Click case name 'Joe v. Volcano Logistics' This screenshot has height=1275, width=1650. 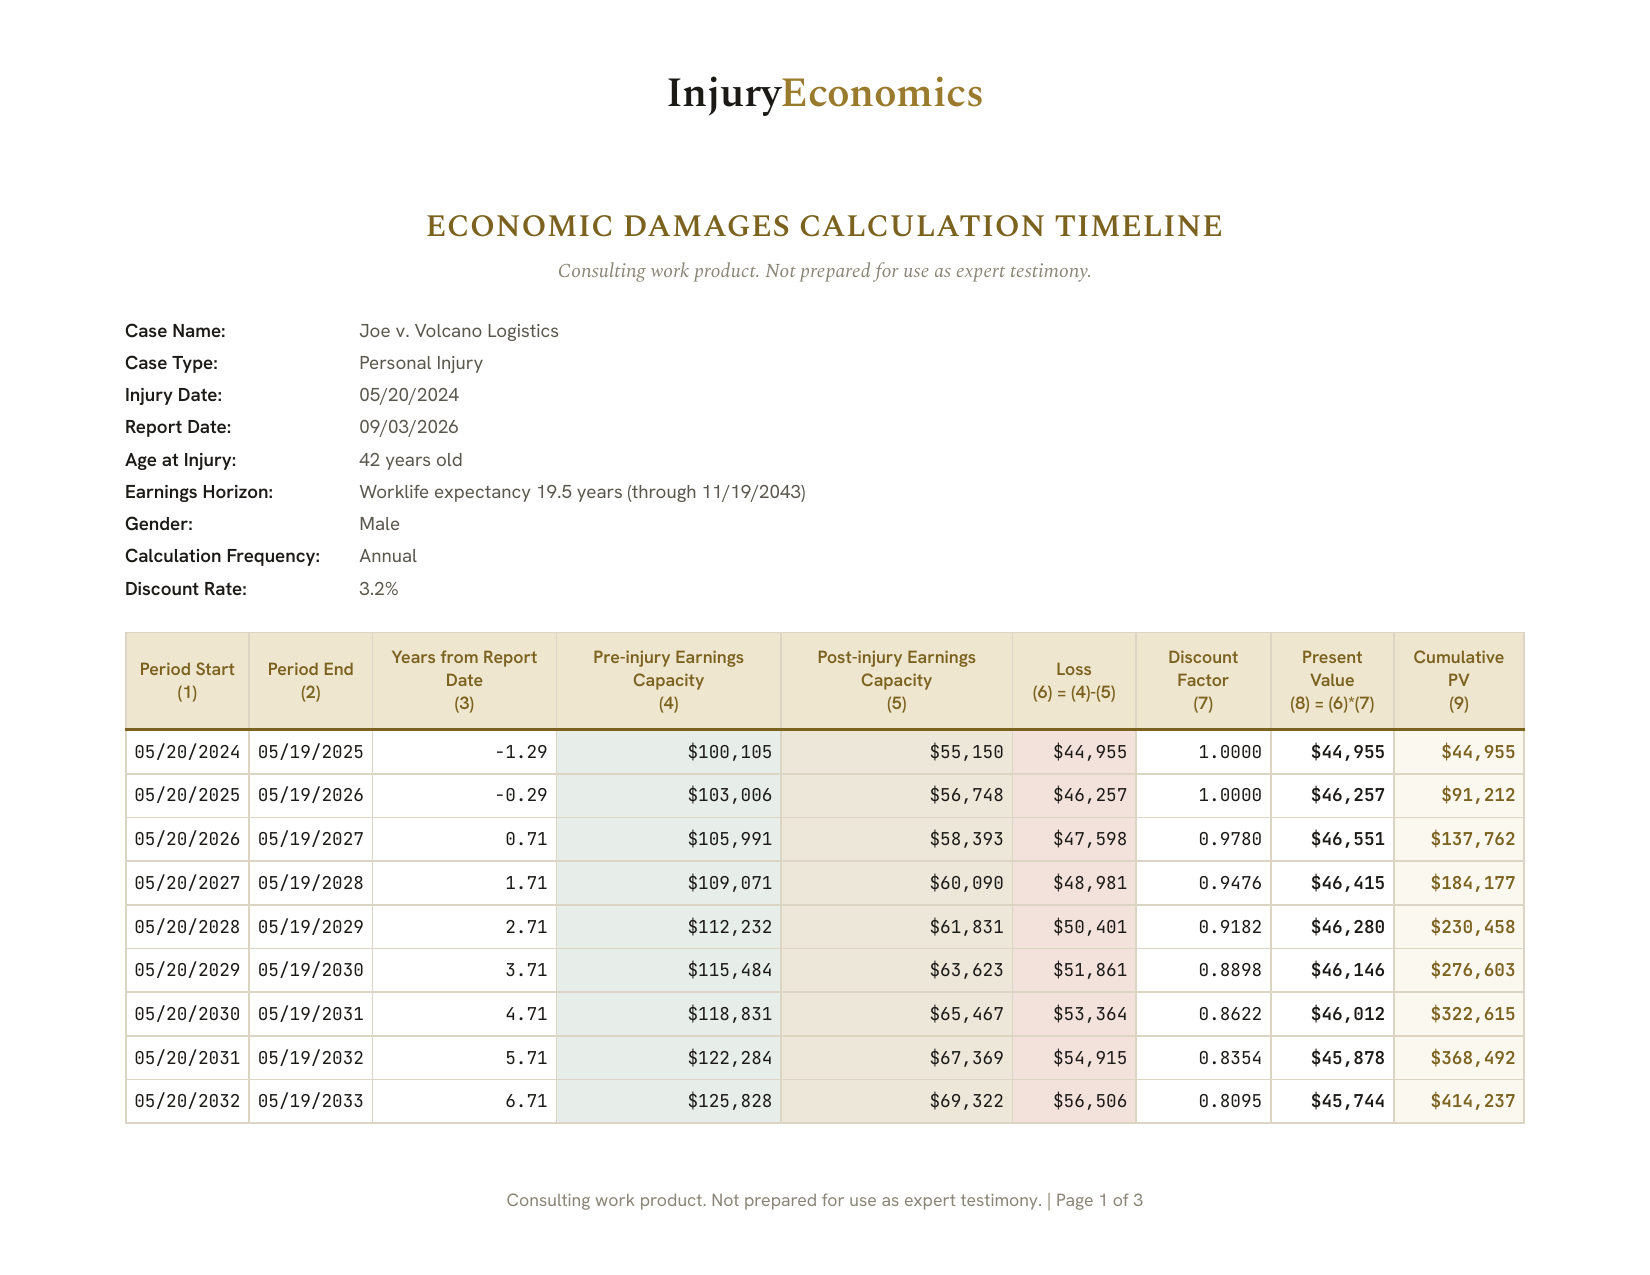[459, 331]
